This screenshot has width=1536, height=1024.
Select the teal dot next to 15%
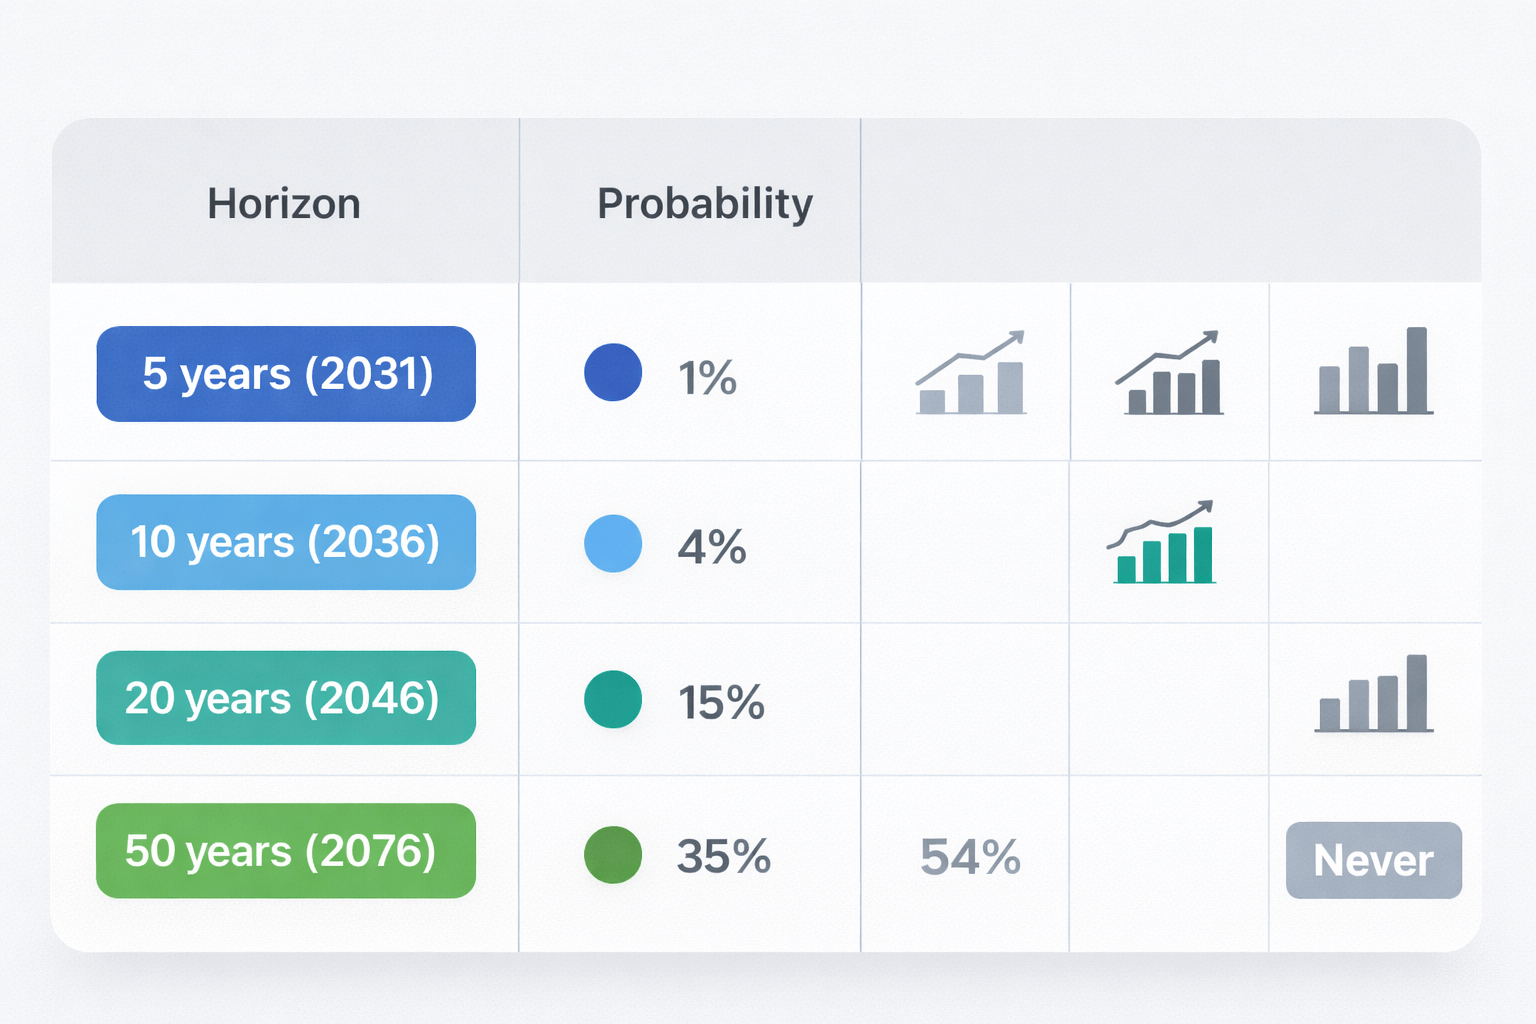click(613, 699)
